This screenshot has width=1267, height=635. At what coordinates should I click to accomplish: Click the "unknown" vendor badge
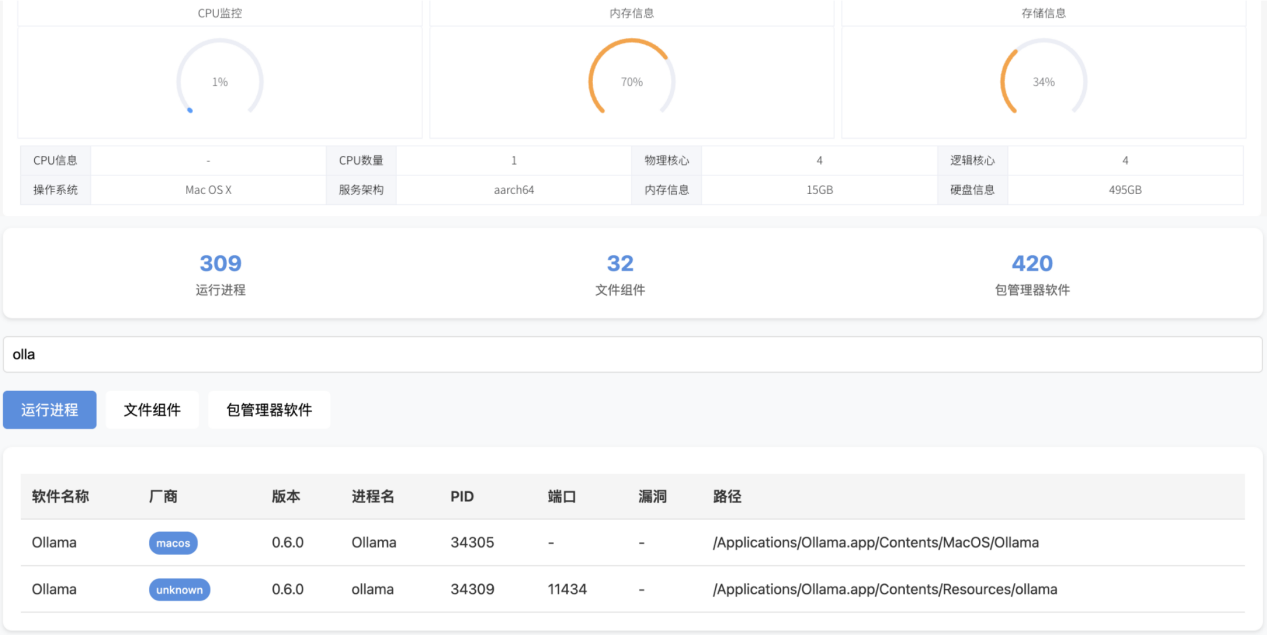point(180,590)
